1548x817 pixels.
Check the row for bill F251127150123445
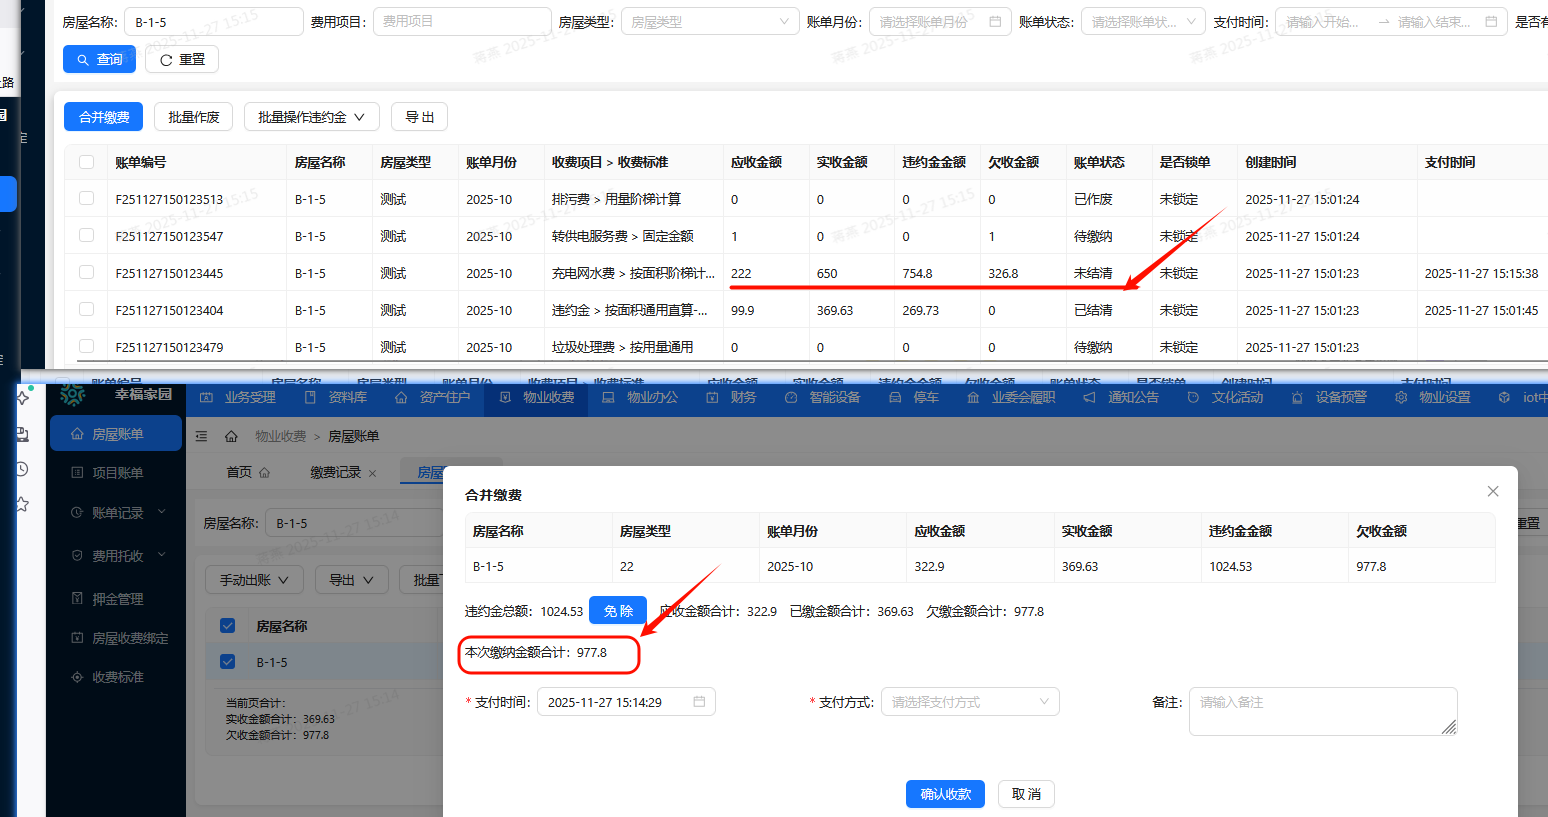[87, 272]
